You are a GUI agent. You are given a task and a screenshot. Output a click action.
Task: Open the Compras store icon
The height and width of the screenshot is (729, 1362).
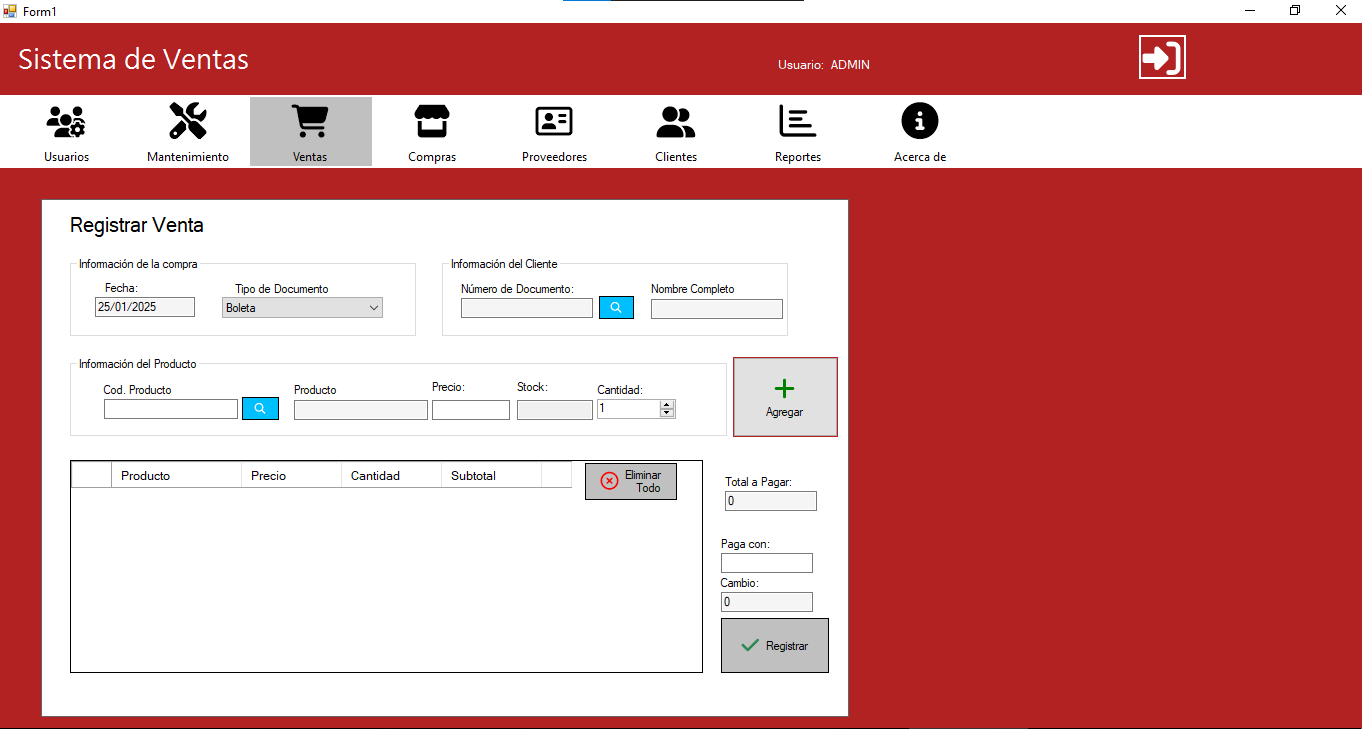coord(432,122)
